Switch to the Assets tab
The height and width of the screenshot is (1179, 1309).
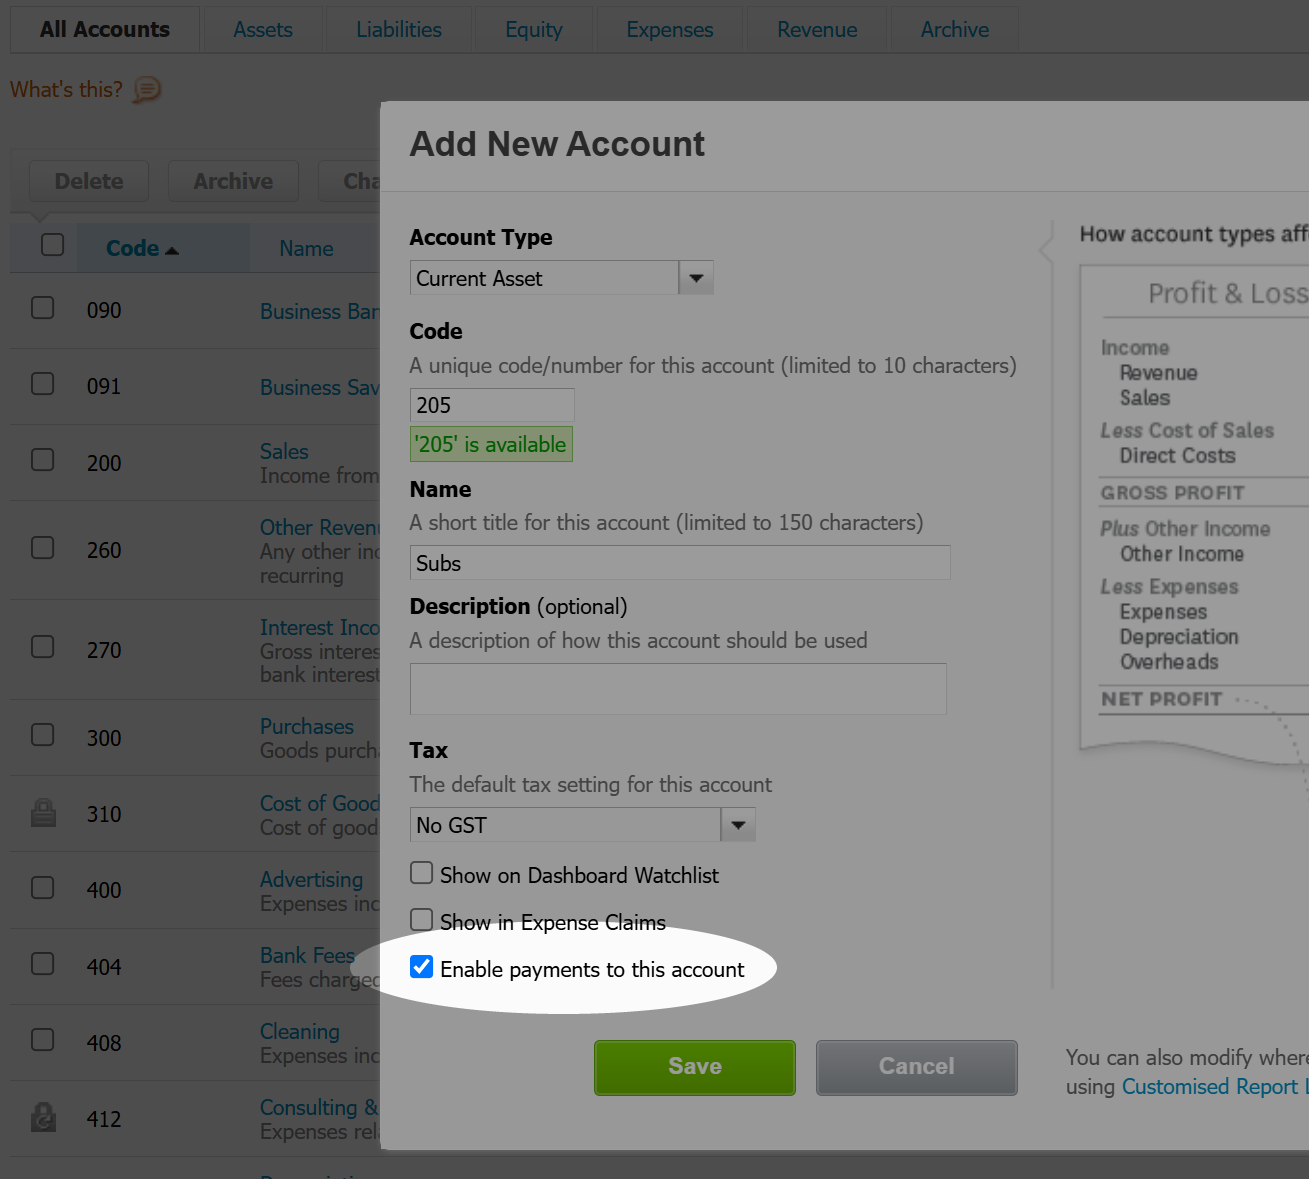click(263, 30)
